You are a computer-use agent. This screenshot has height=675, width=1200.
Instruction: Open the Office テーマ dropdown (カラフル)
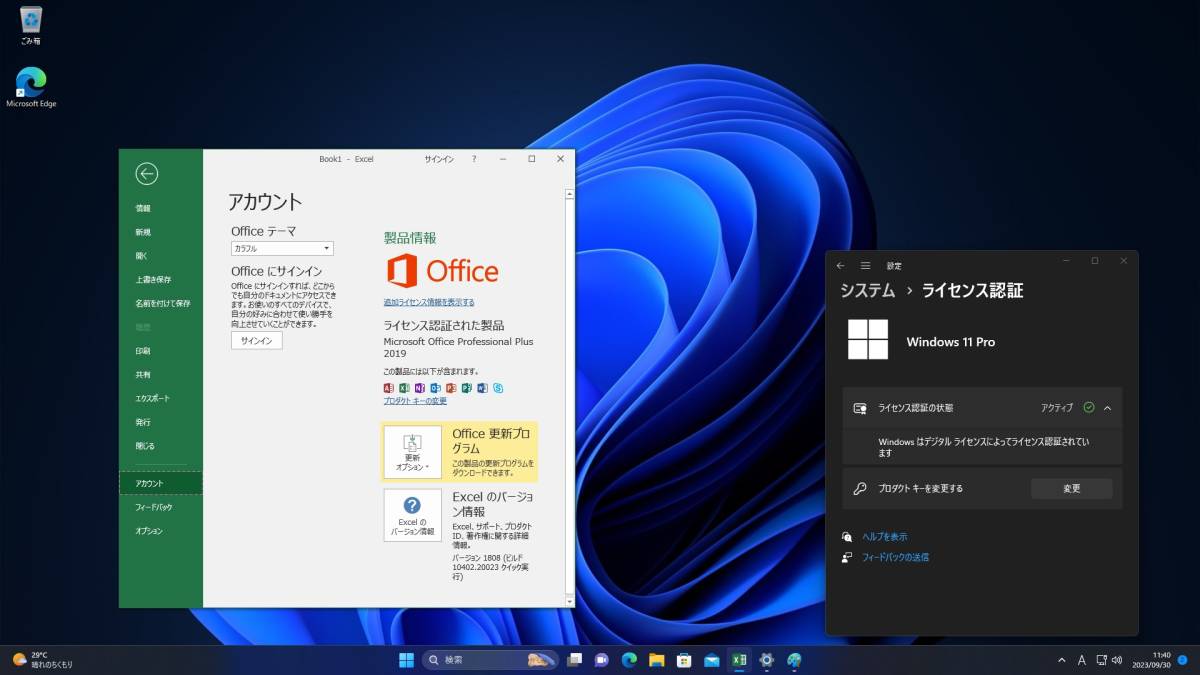pos(282,248)
